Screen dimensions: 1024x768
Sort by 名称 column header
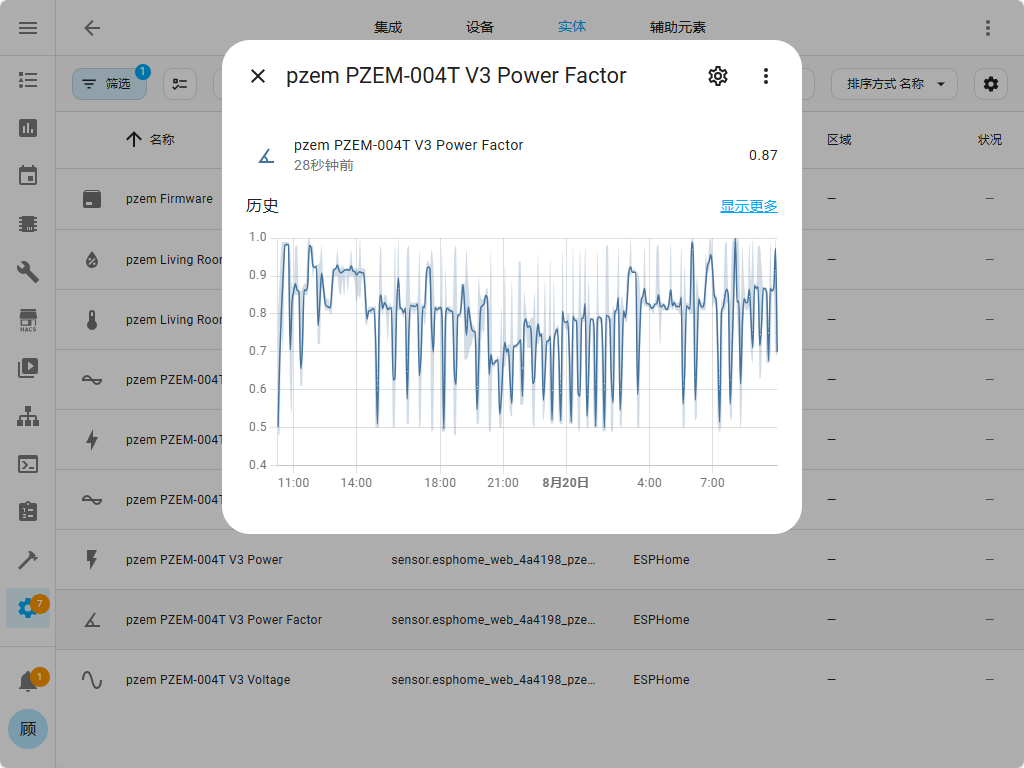tap(161, 140)
